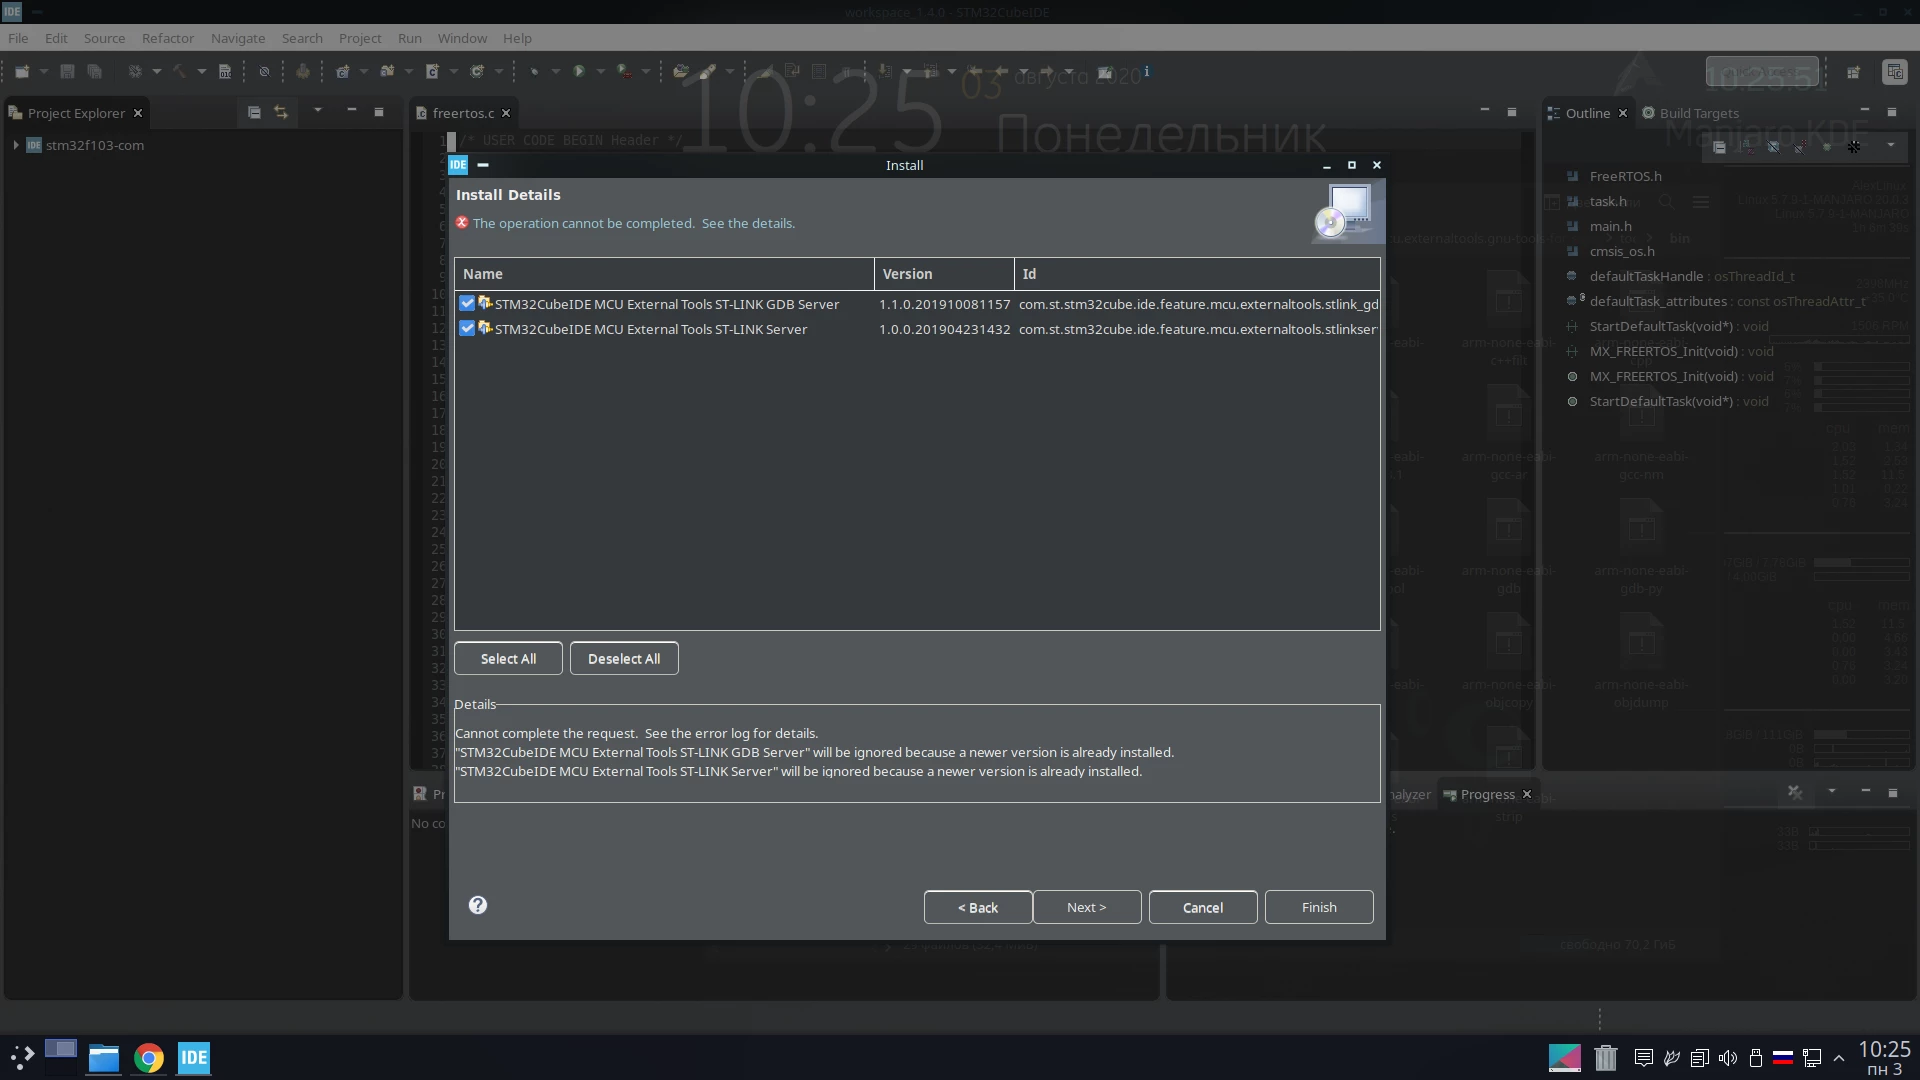
Task: Click Link with Editor in Project Explorer
Action: [281, 113]
